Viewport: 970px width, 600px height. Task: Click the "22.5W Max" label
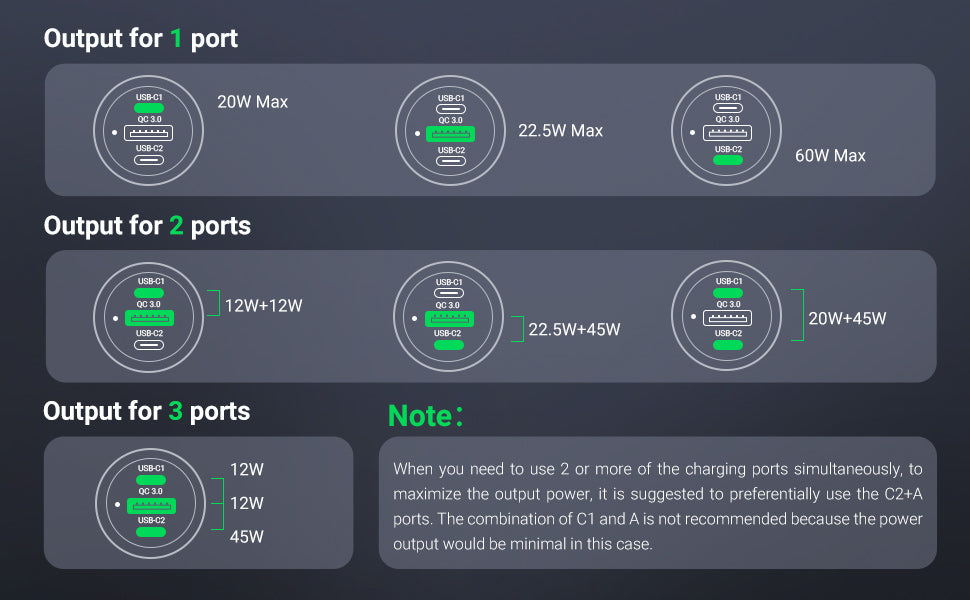point(560,131)
